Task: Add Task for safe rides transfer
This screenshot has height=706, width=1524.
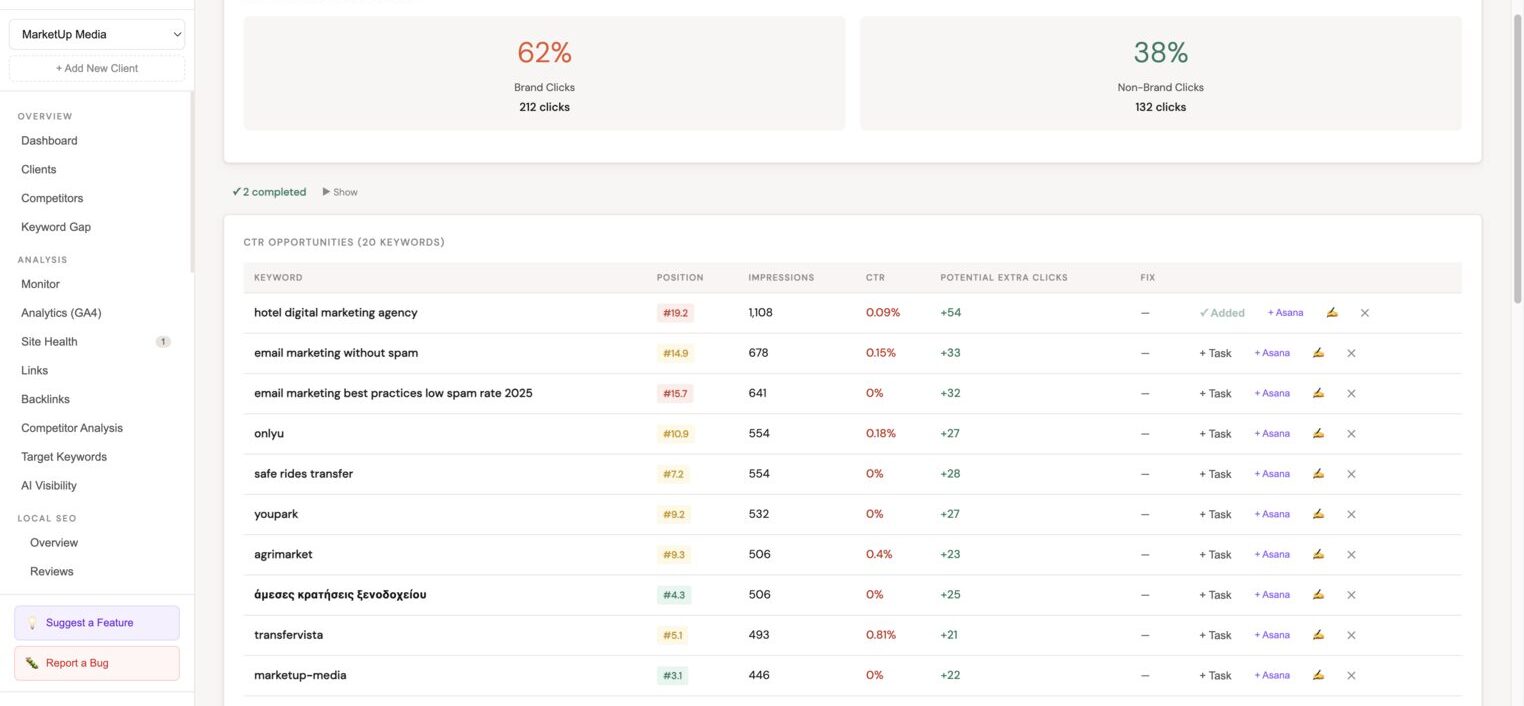Action: 1215,474
